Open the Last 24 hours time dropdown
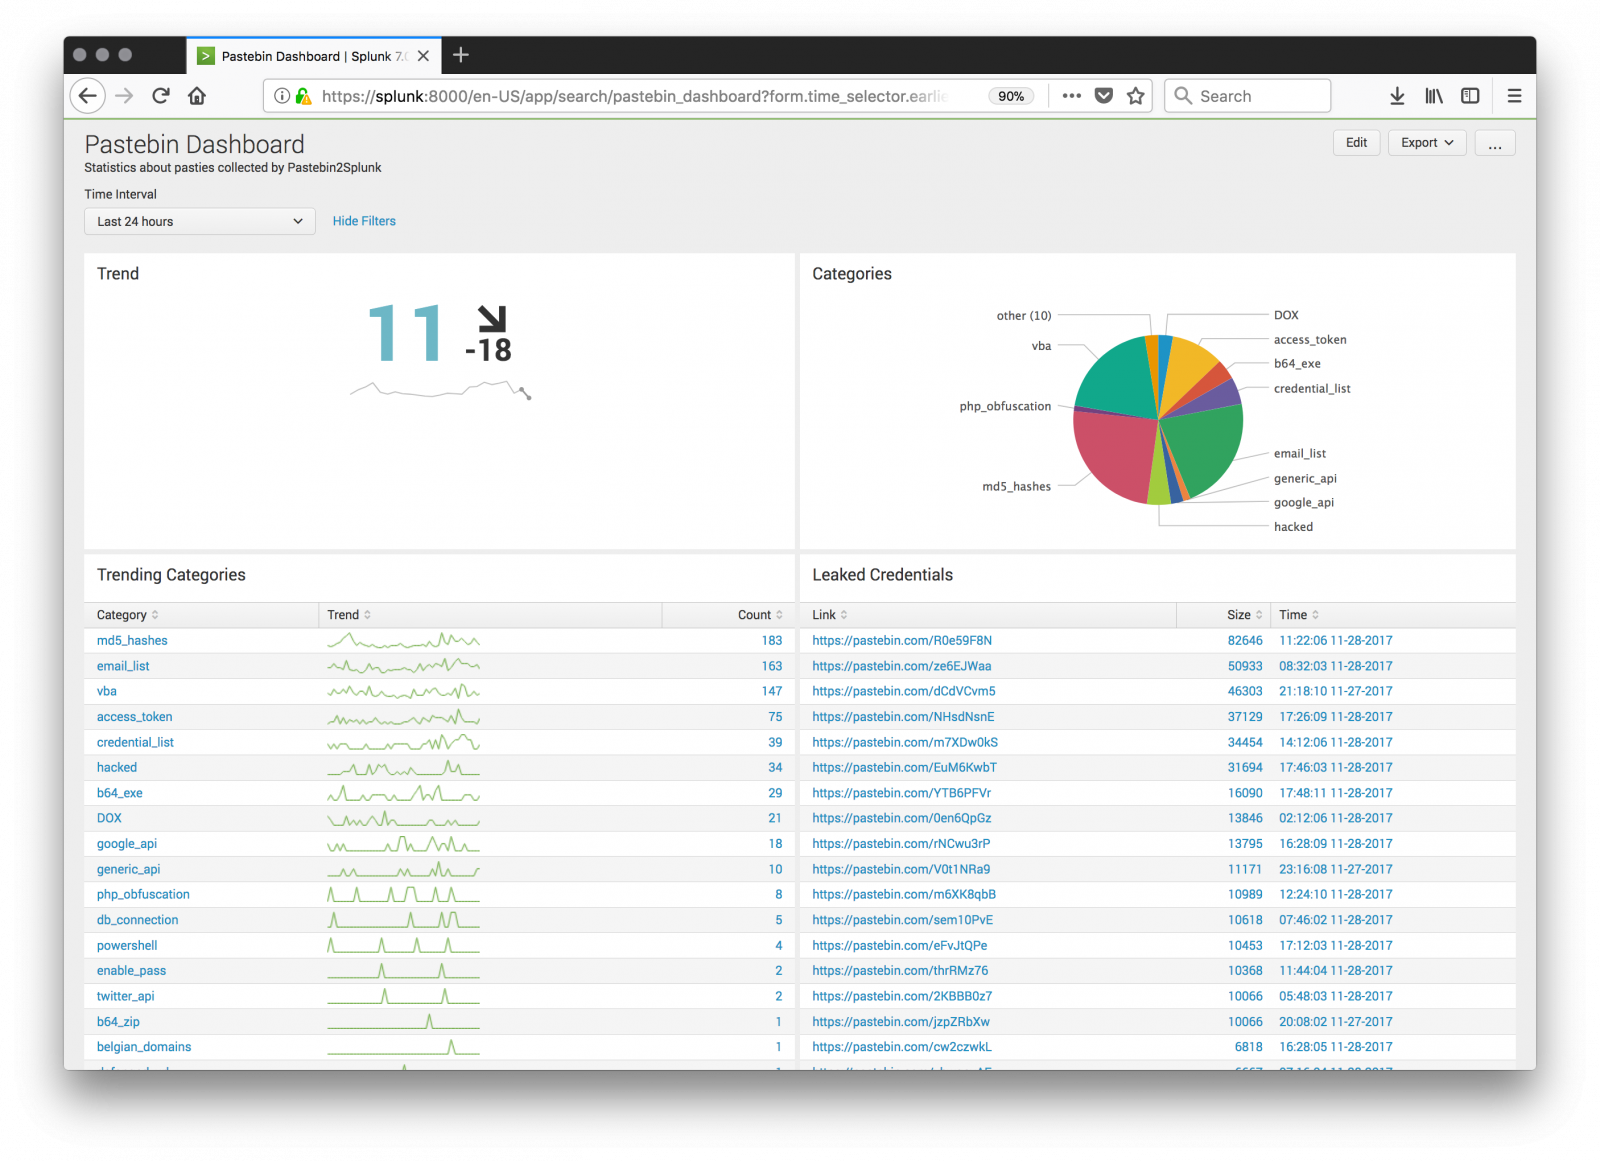 click(200, 221)
